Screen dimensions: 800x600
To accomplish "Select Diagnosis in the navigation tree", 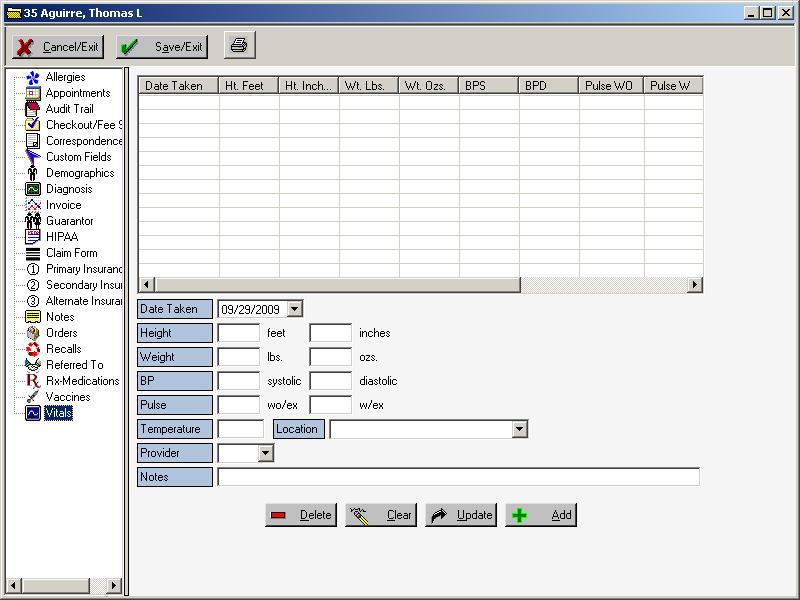I will pos(68,189).
